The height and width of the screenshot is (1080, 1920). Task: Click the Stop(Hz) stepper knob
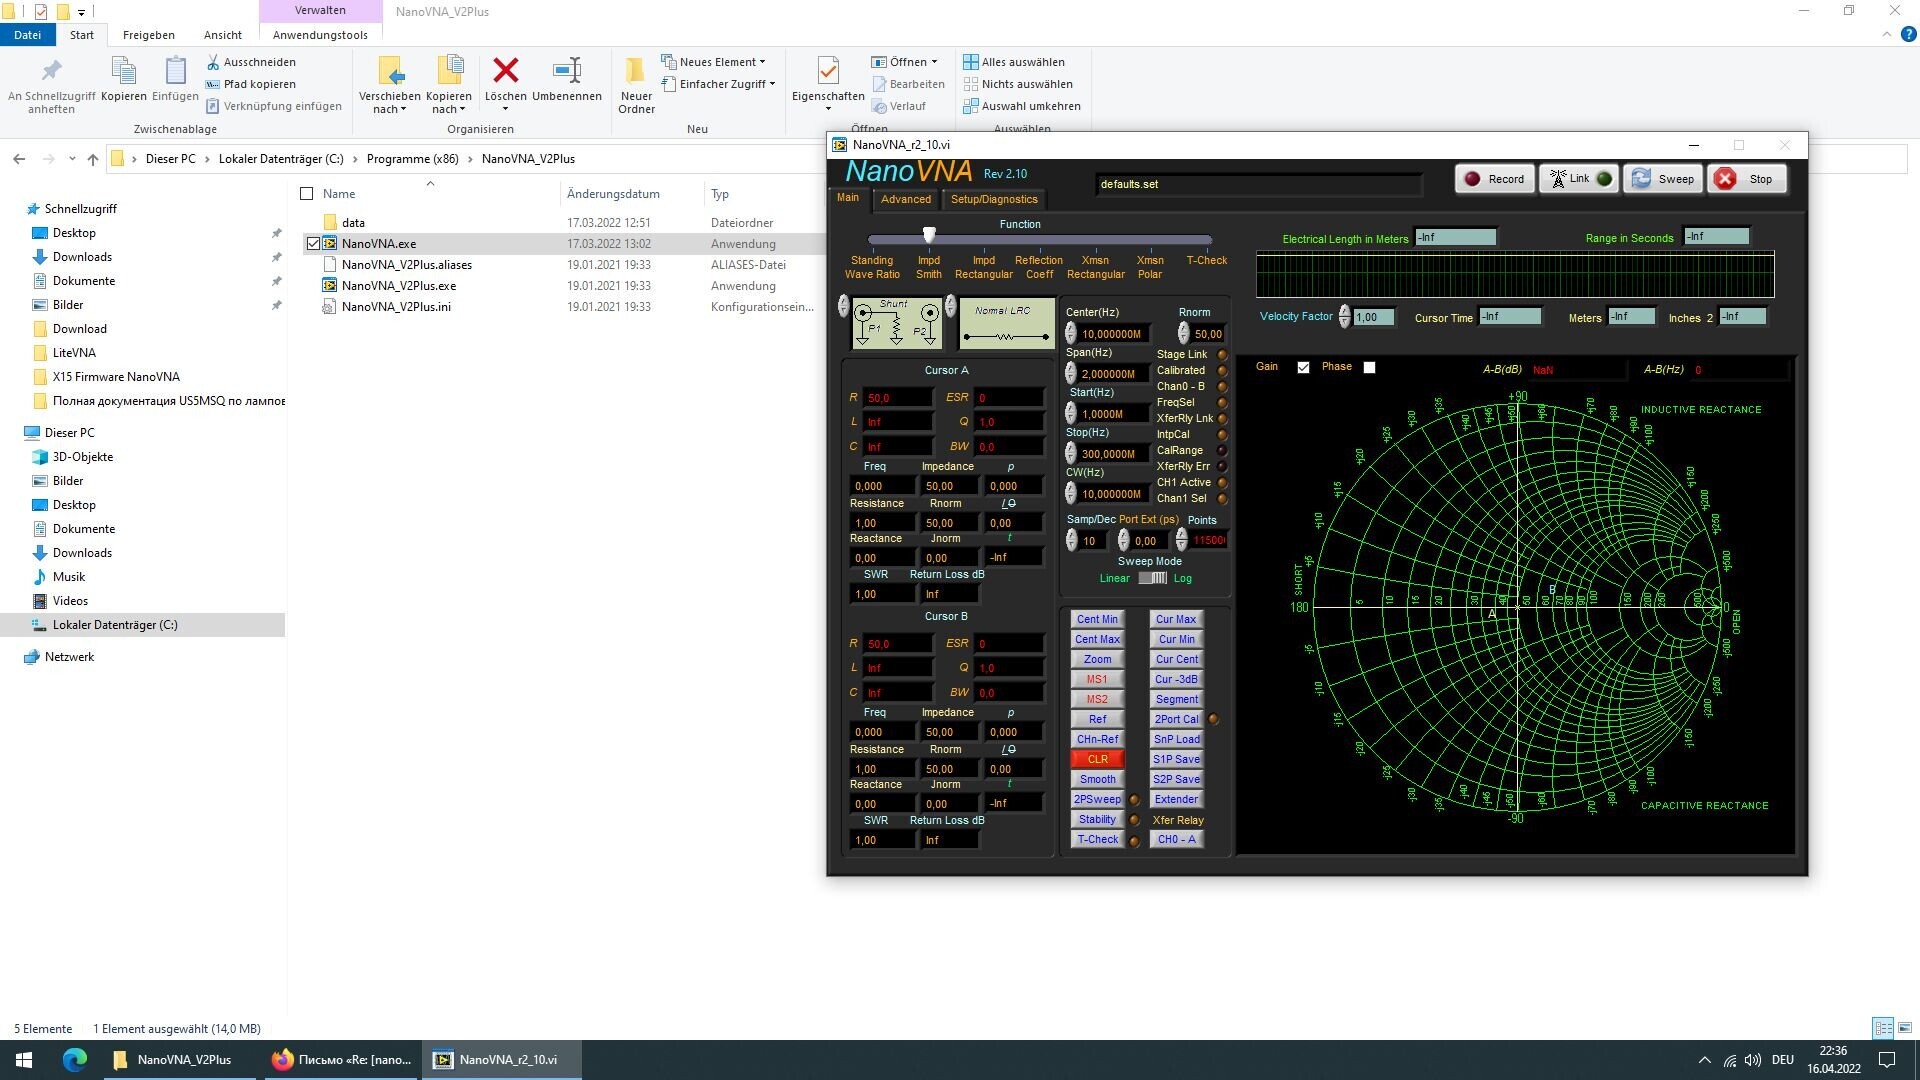1071,453
